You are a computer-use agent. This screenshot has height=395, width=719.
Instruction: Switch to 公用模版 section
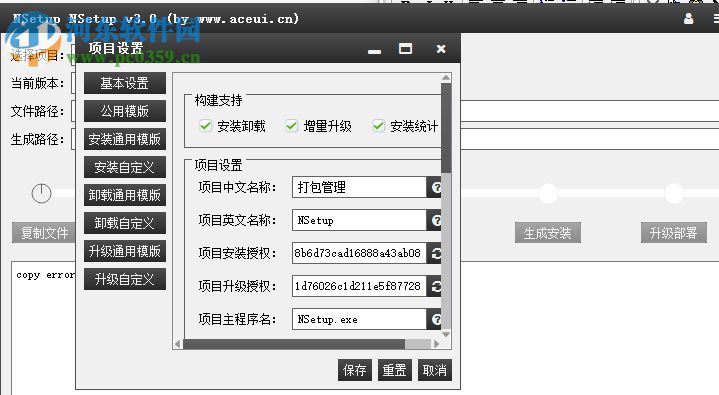(x=125, y=111)
